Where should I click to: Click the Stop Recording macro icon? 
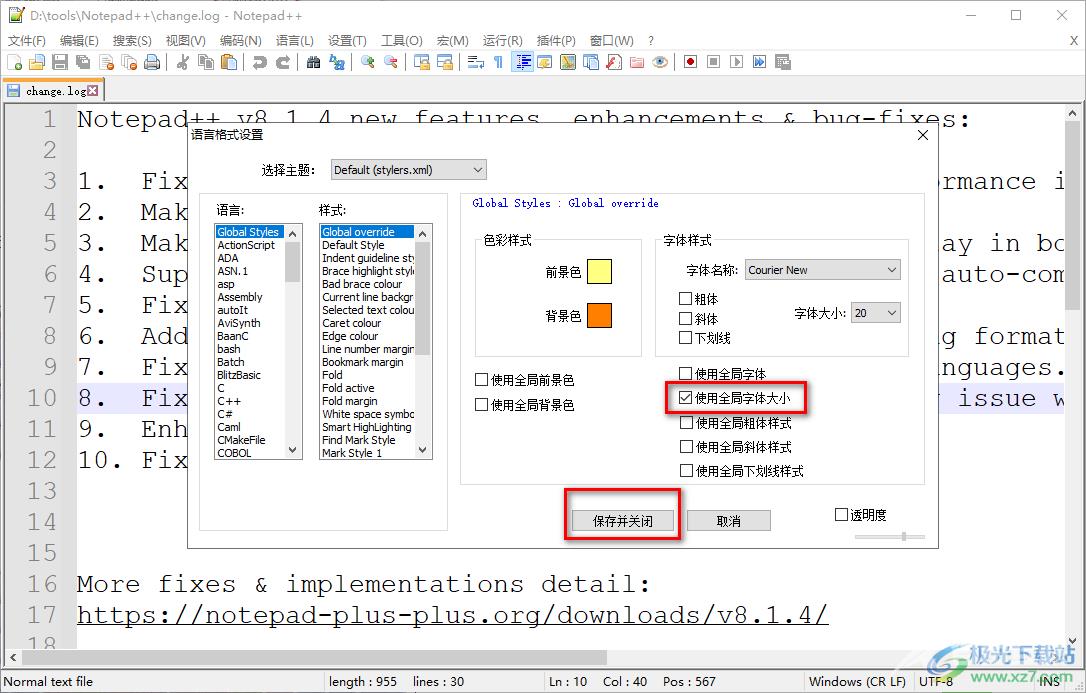713,62
